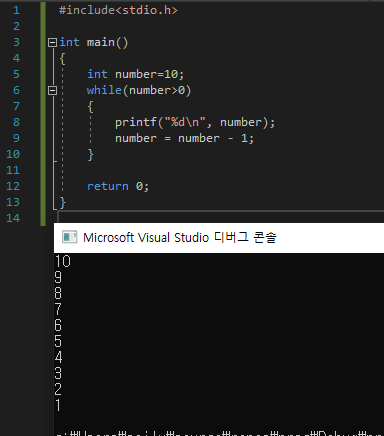Click the 'while' keyword in code

point(104,90)
